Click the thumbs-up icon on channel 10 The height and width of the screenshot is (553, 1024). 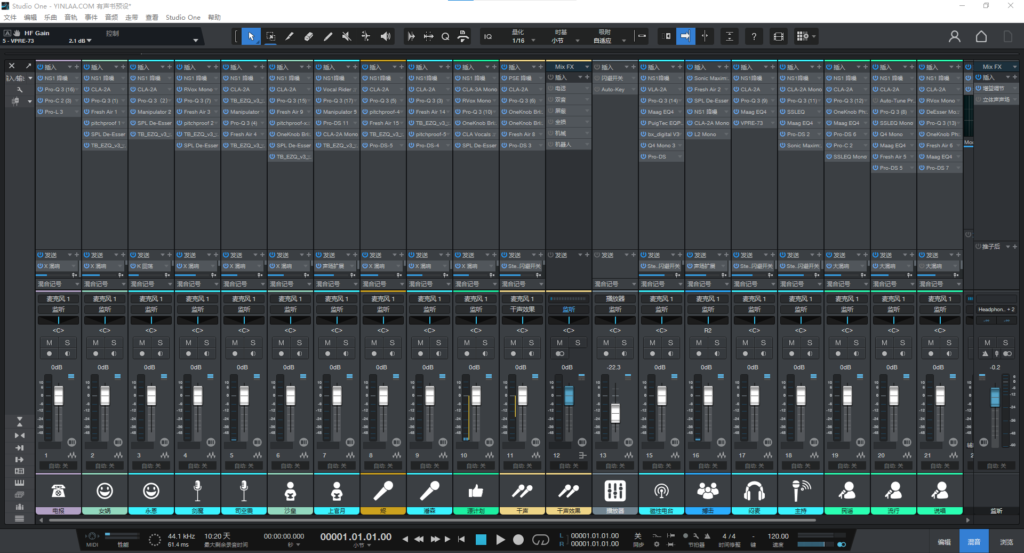click(x=477, y=490)
